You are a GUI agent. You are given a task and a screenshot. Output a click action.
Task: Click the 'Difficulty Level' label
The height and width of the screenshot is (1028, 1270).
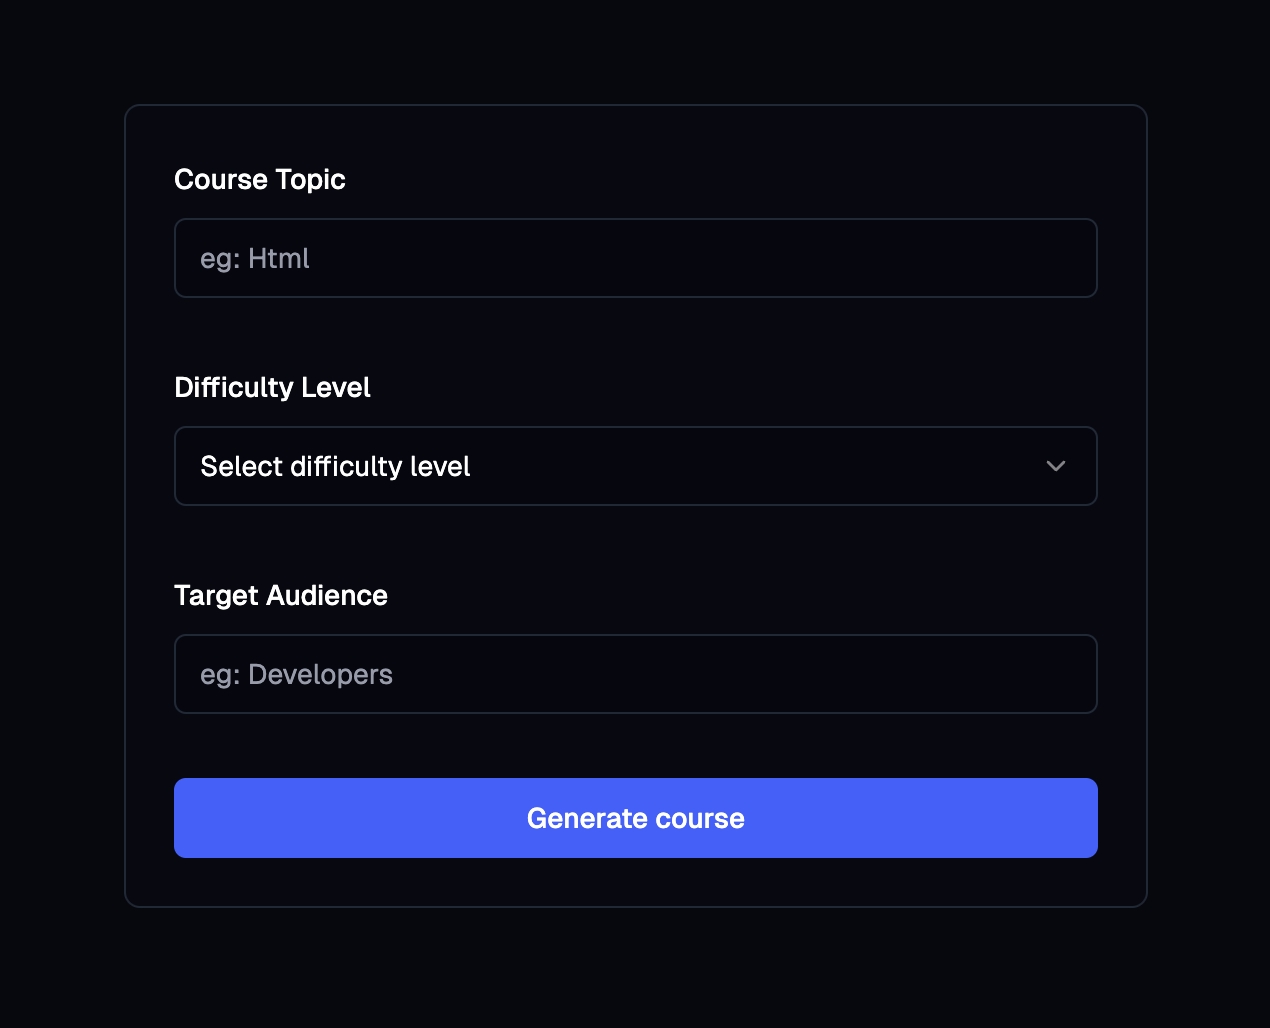coord(272,387)
